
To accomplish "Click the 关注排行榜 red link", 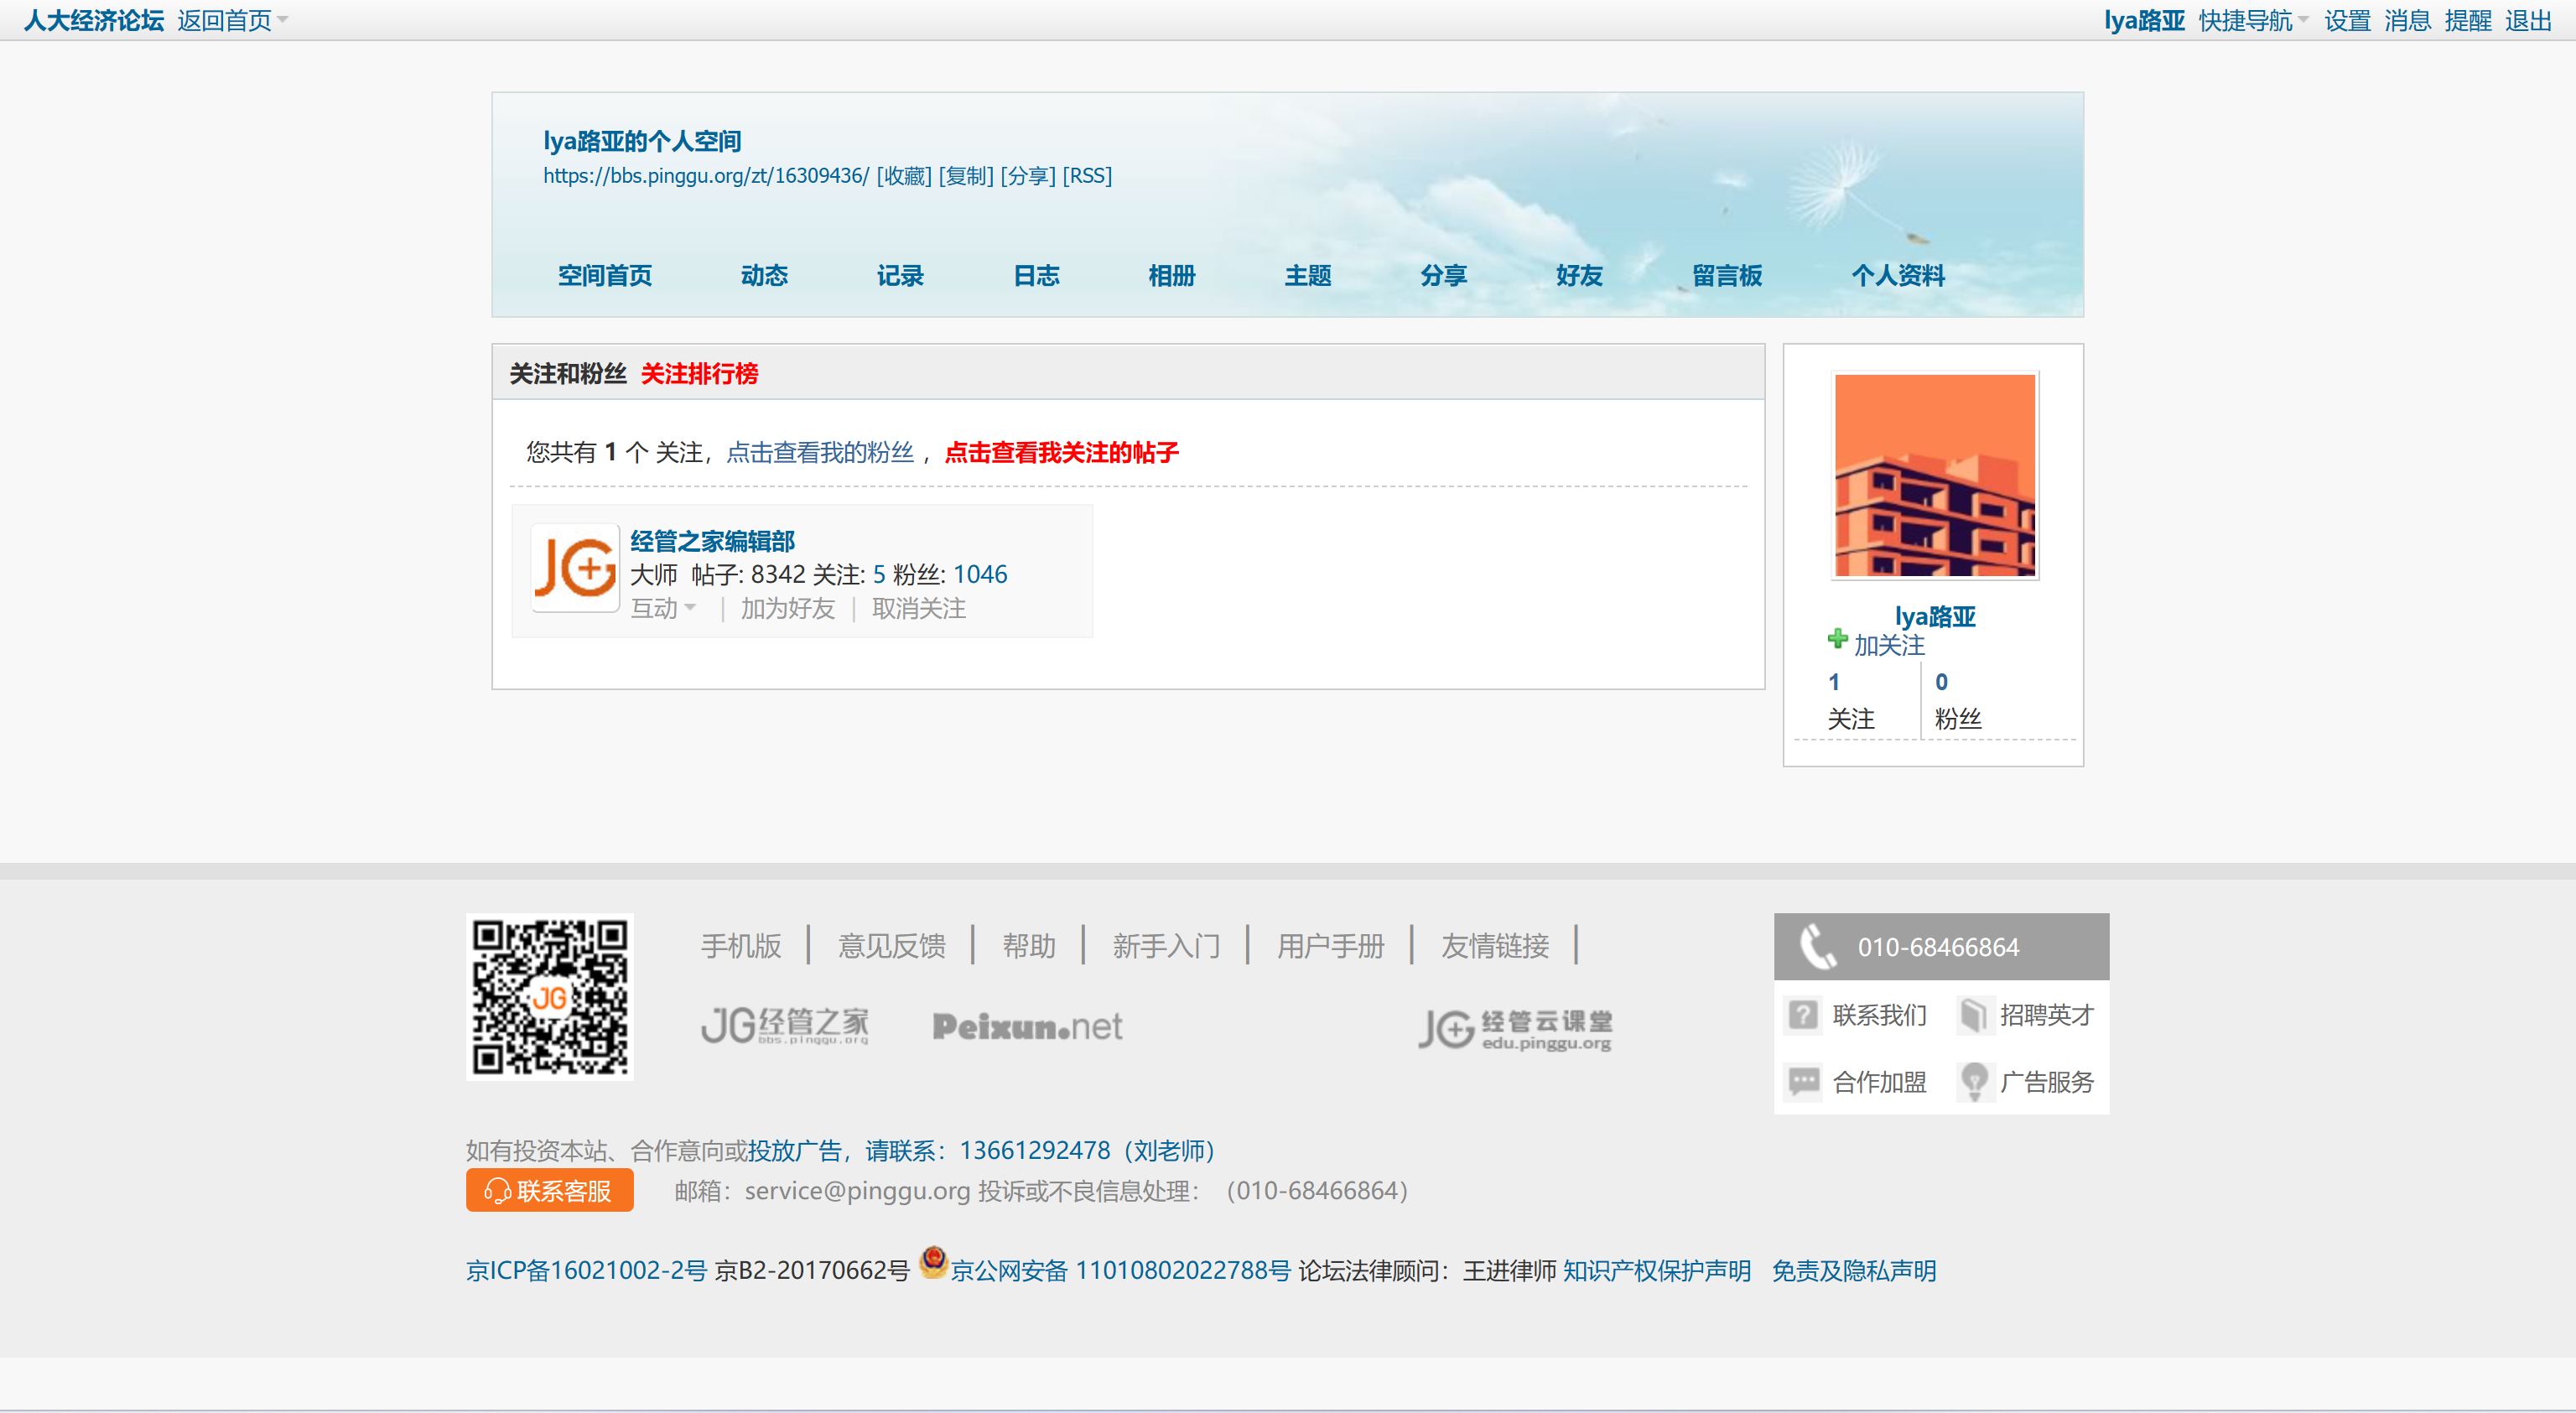I will 698,373.
